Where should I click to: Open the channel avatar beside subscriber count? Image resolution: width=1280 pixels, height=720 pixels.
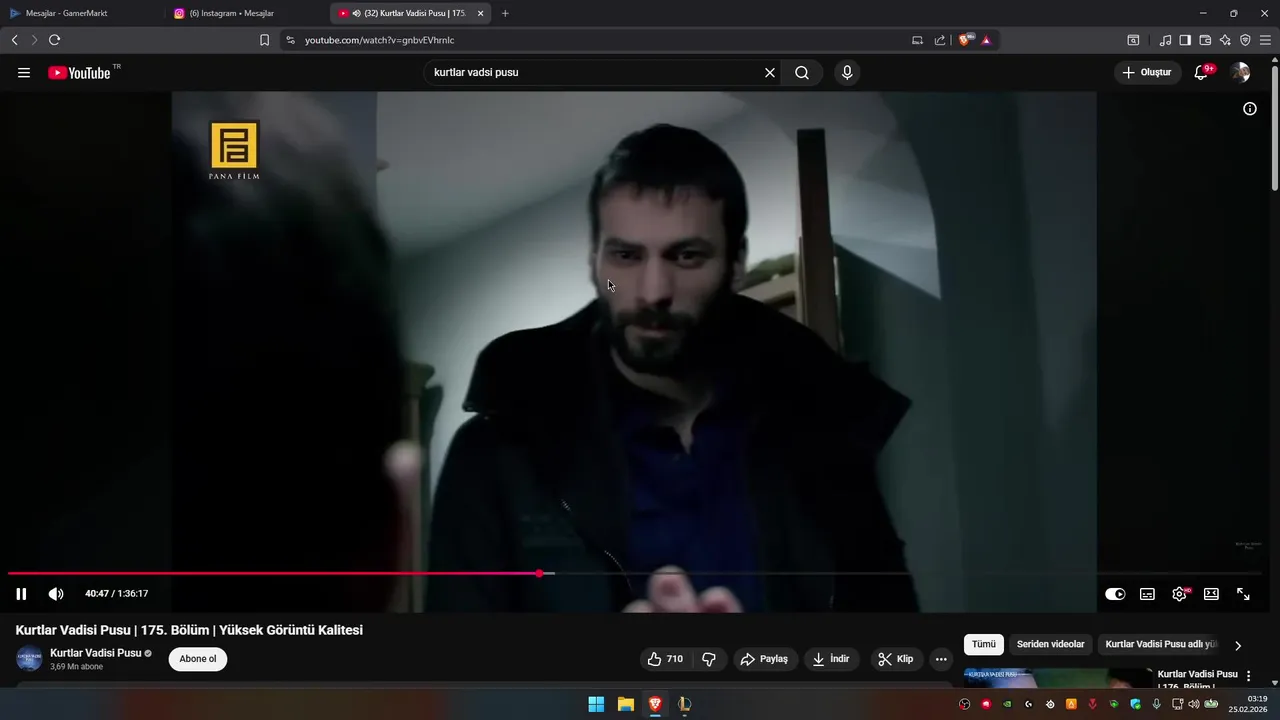point(29,659)
